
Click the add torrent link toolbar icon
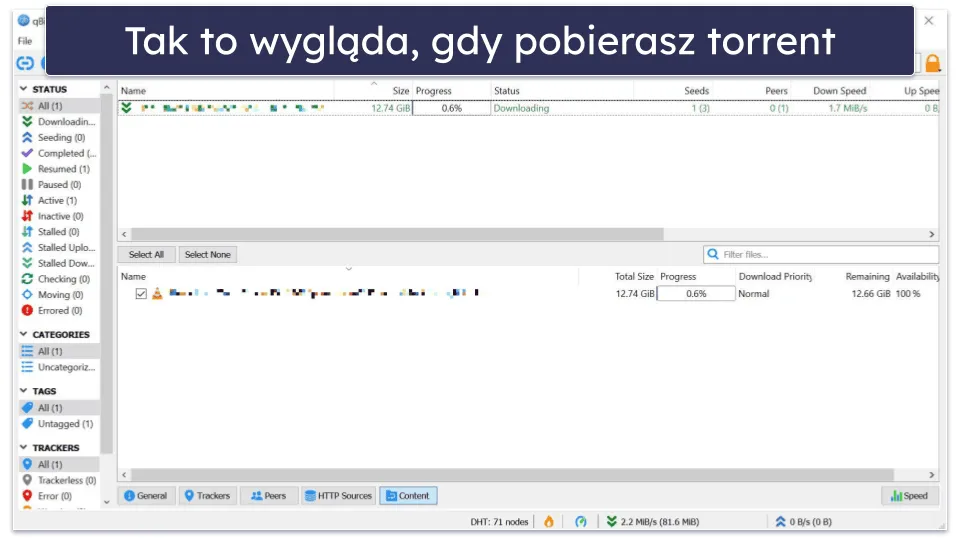click(x=25, y=63)
